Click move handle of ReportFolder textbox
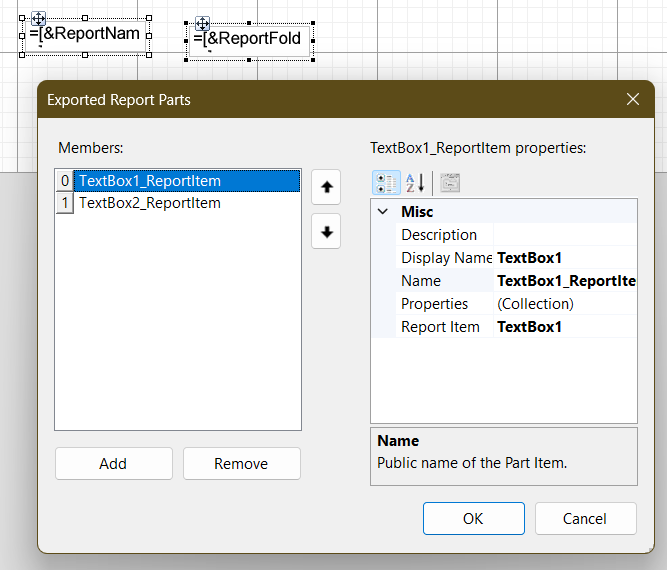Viewport: 667px width, 570px height. coord(202,23)
